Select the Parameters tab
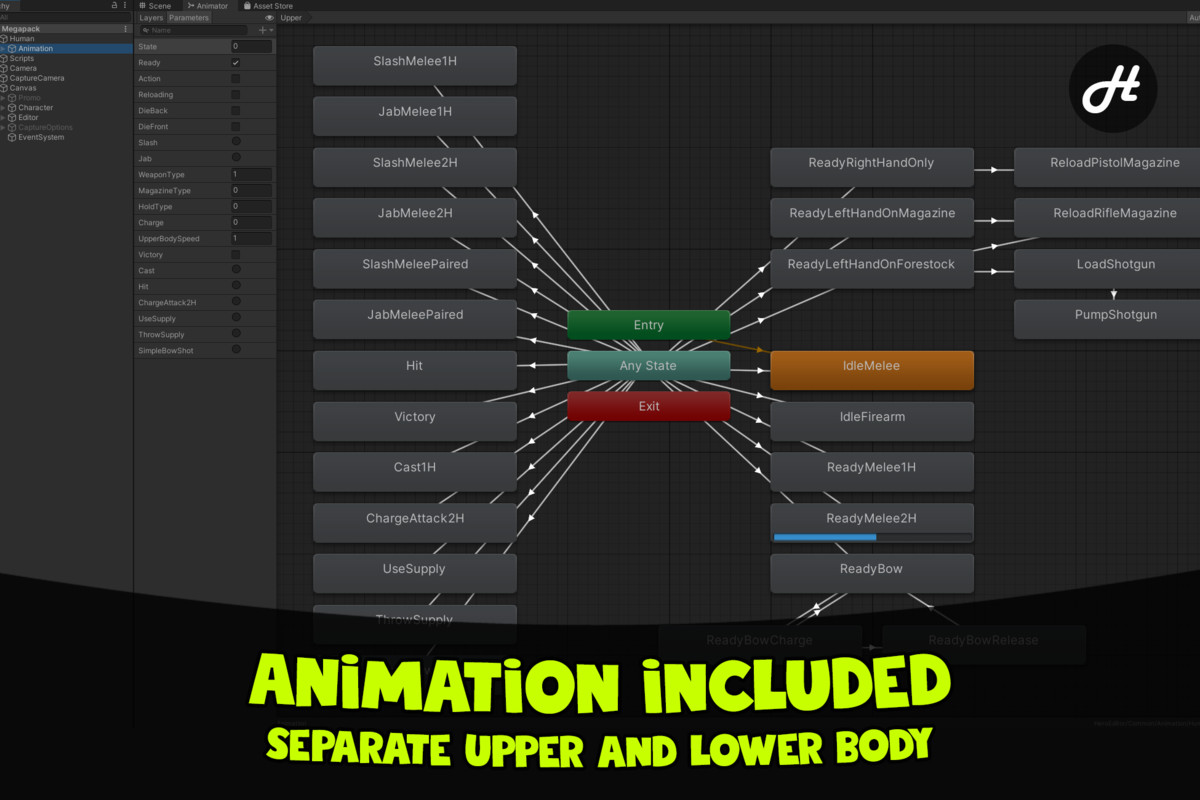The height and width of the screenshot is (800, 1200). coord(189,18)
